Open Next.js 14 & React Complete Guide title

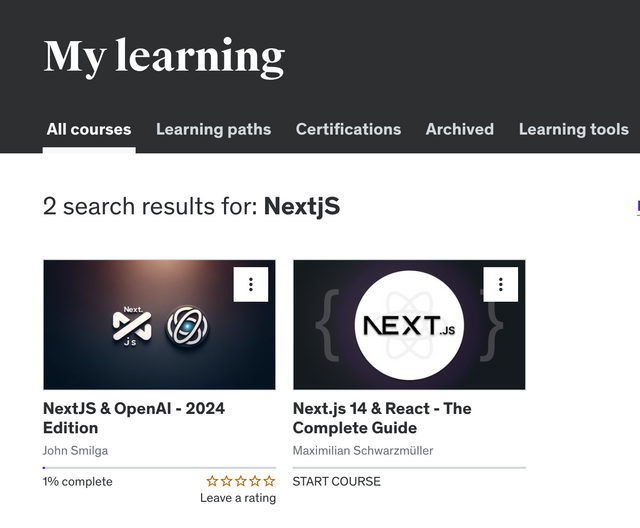(382, 418)
